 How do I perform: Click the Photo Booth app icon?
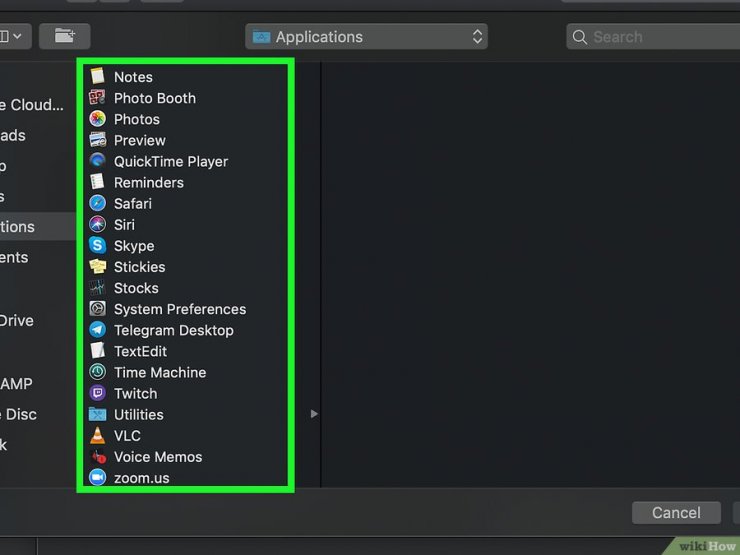[97, 98]
